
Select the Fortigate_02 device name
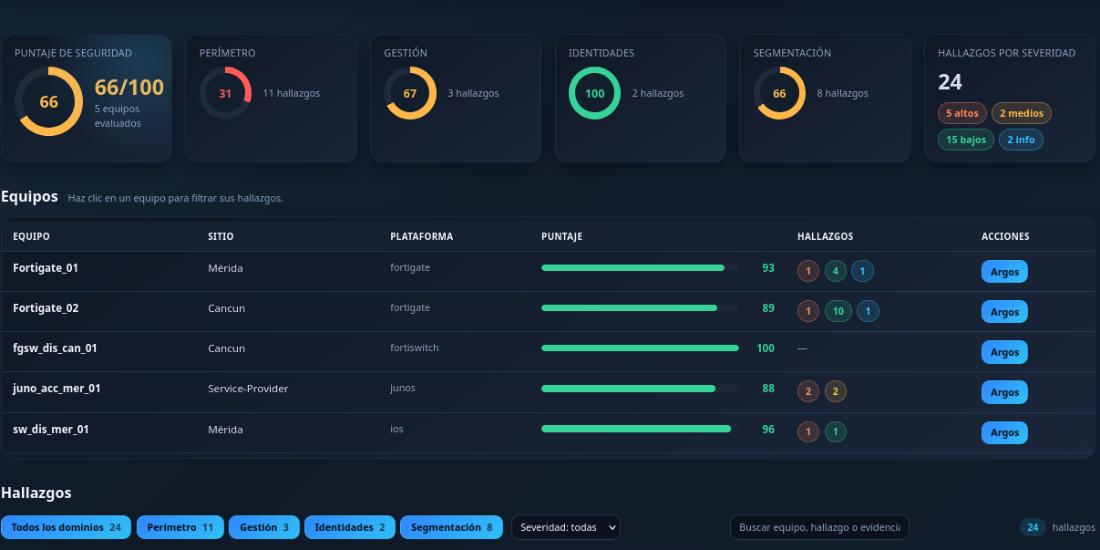click(x=46, y=308)
